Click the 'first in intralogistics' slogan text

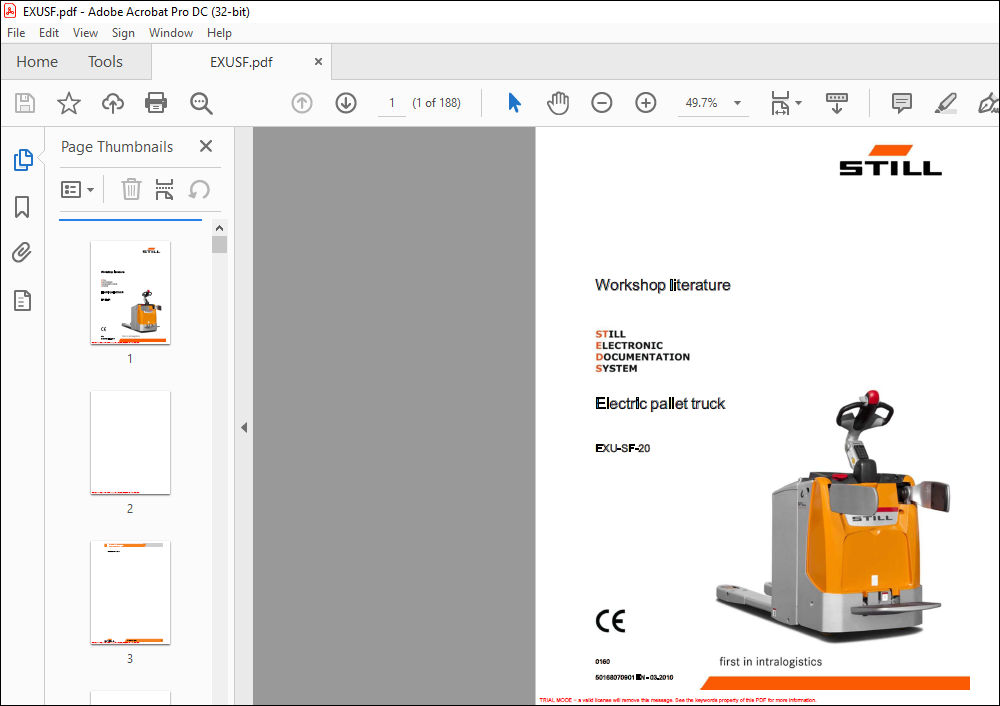coord(770,662)
